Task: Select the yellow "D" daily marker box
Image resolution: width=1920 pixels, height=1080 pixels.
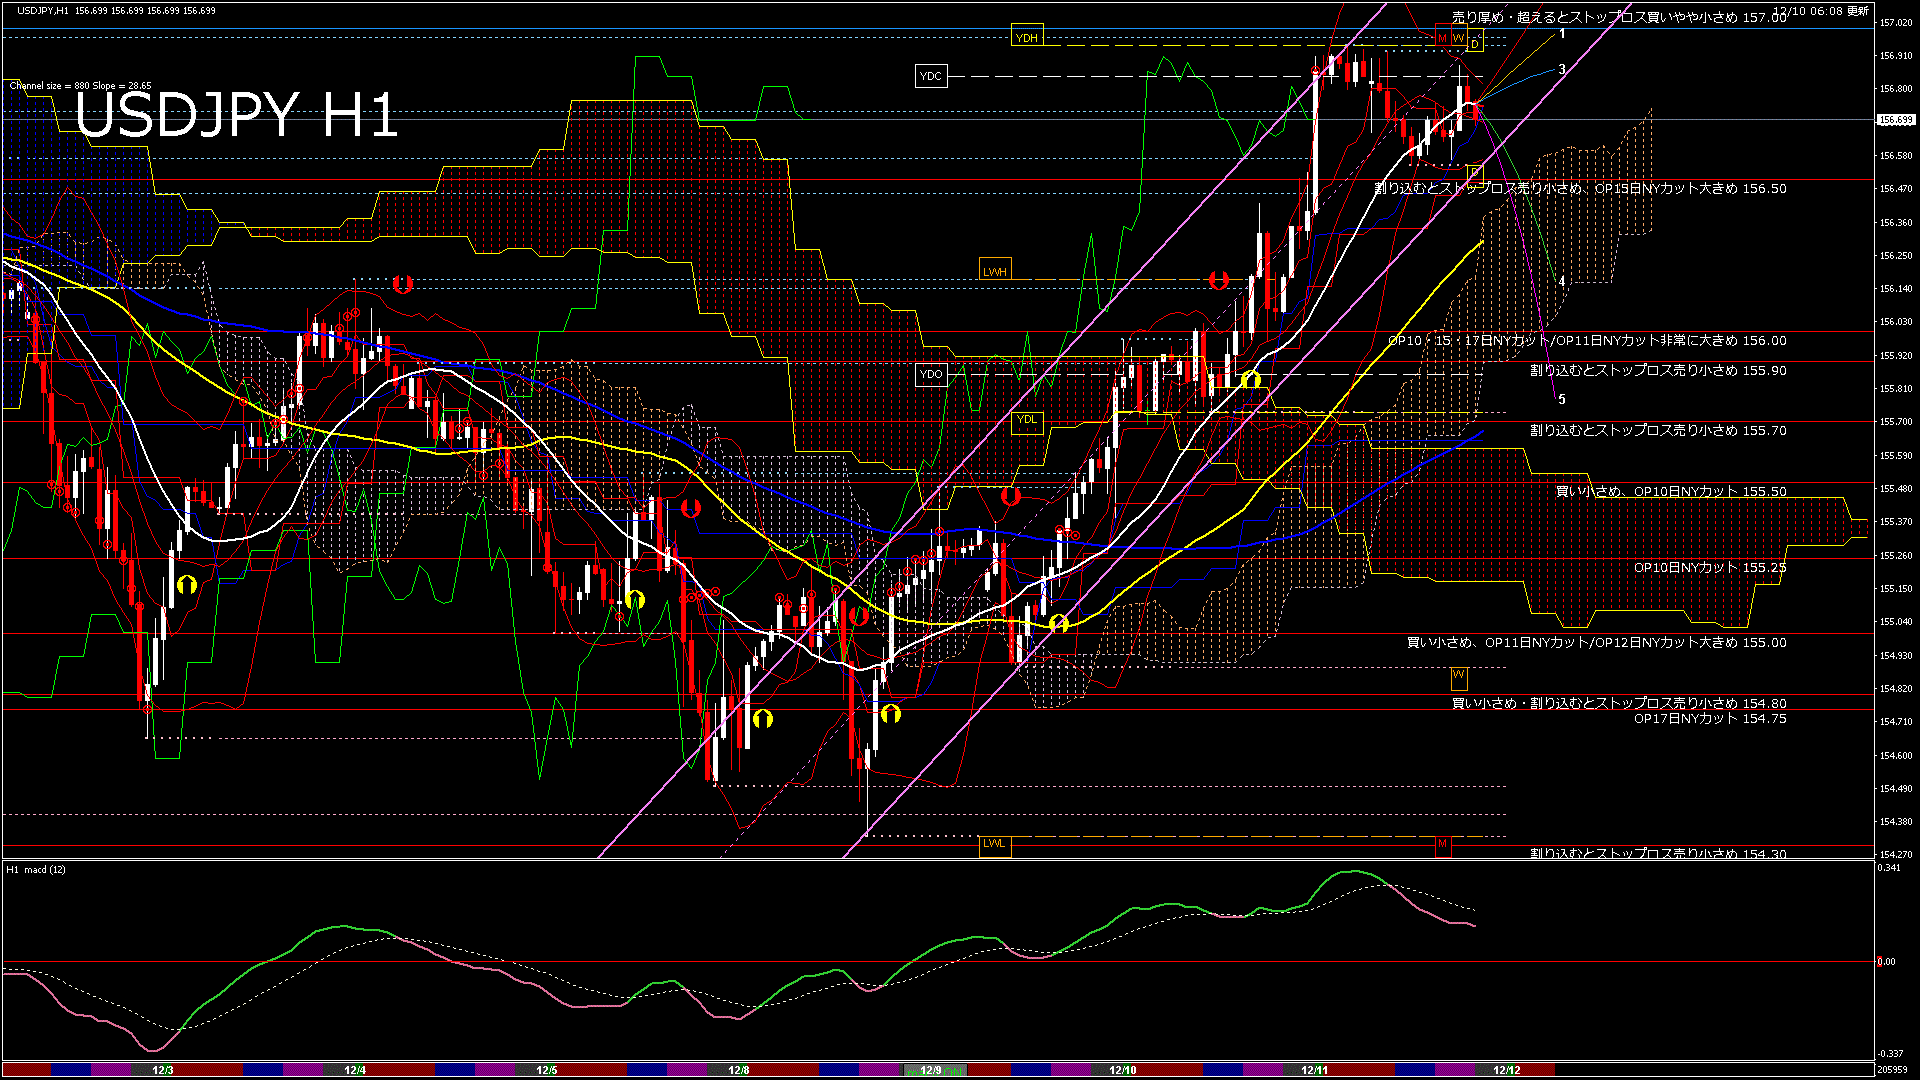Action: click(1475, 43)
